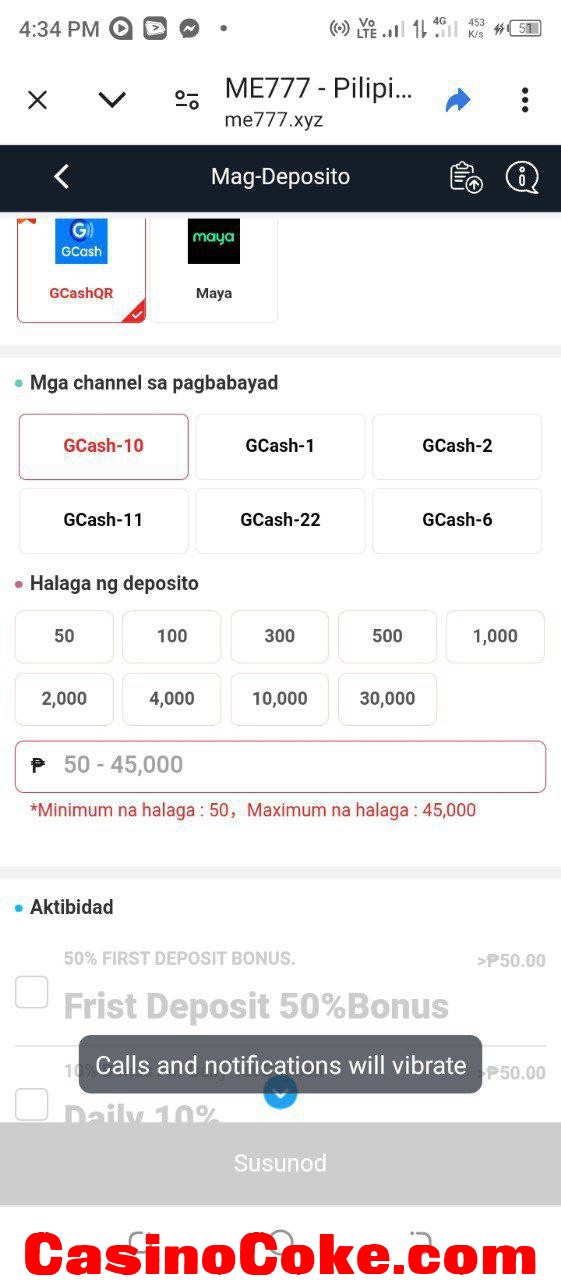Image resolution: width=561 pixels, height=1280 pixels.
Task: Pick the 10,000 deposit amount
Action: click(x=280, y=699)
